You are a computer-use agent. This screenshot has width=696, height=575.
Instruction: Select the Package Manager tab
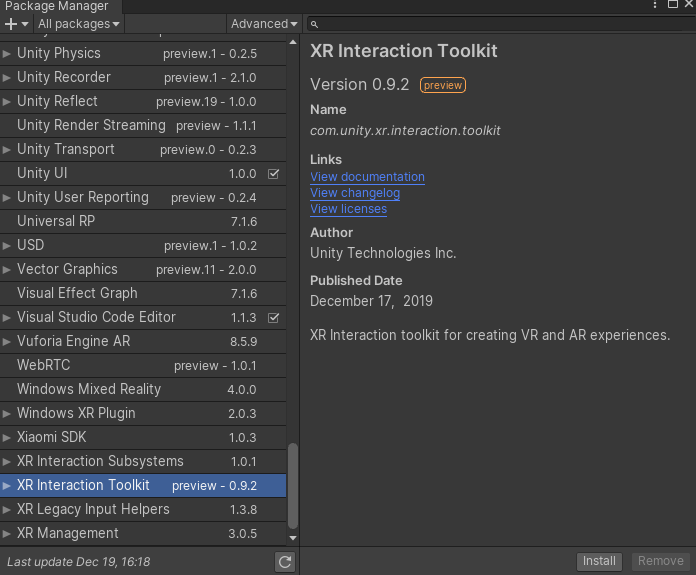point(57,6)
